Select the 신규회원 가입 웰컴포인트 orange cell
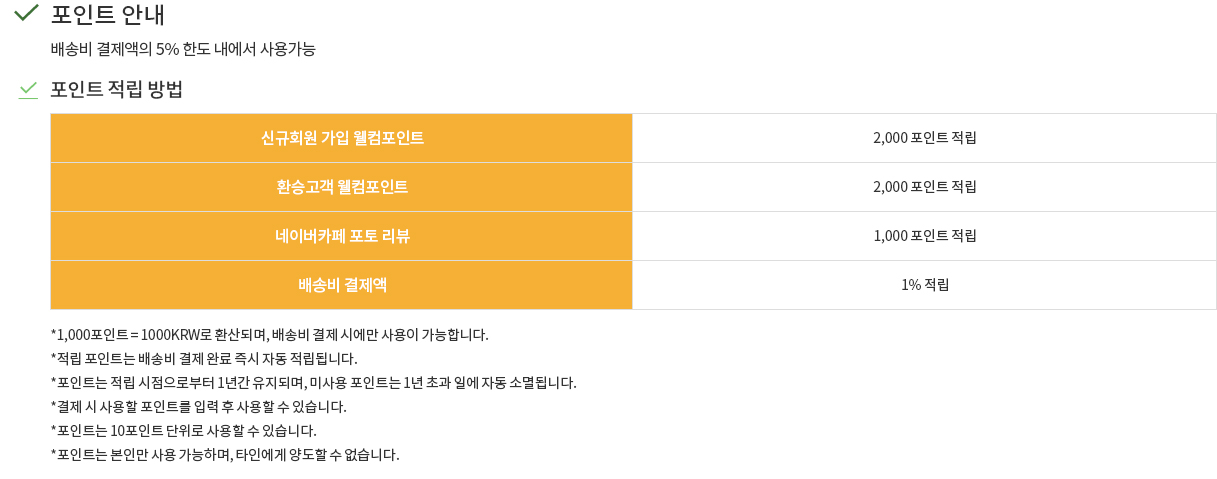 tap(342, 138)
